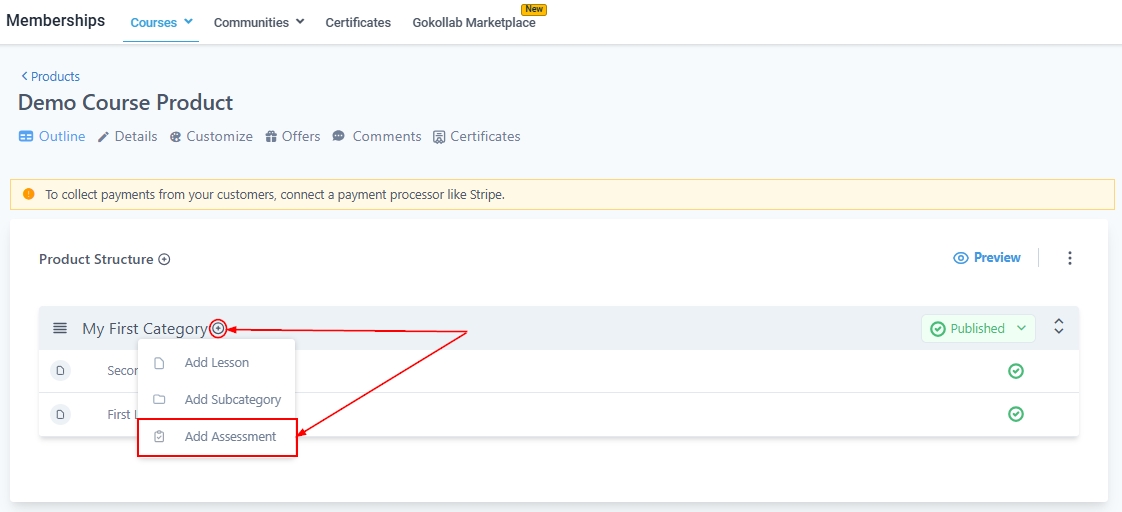Click the Demo Course Product title
The width and height of the screenshot is (1122, 512).
(125, 102)
